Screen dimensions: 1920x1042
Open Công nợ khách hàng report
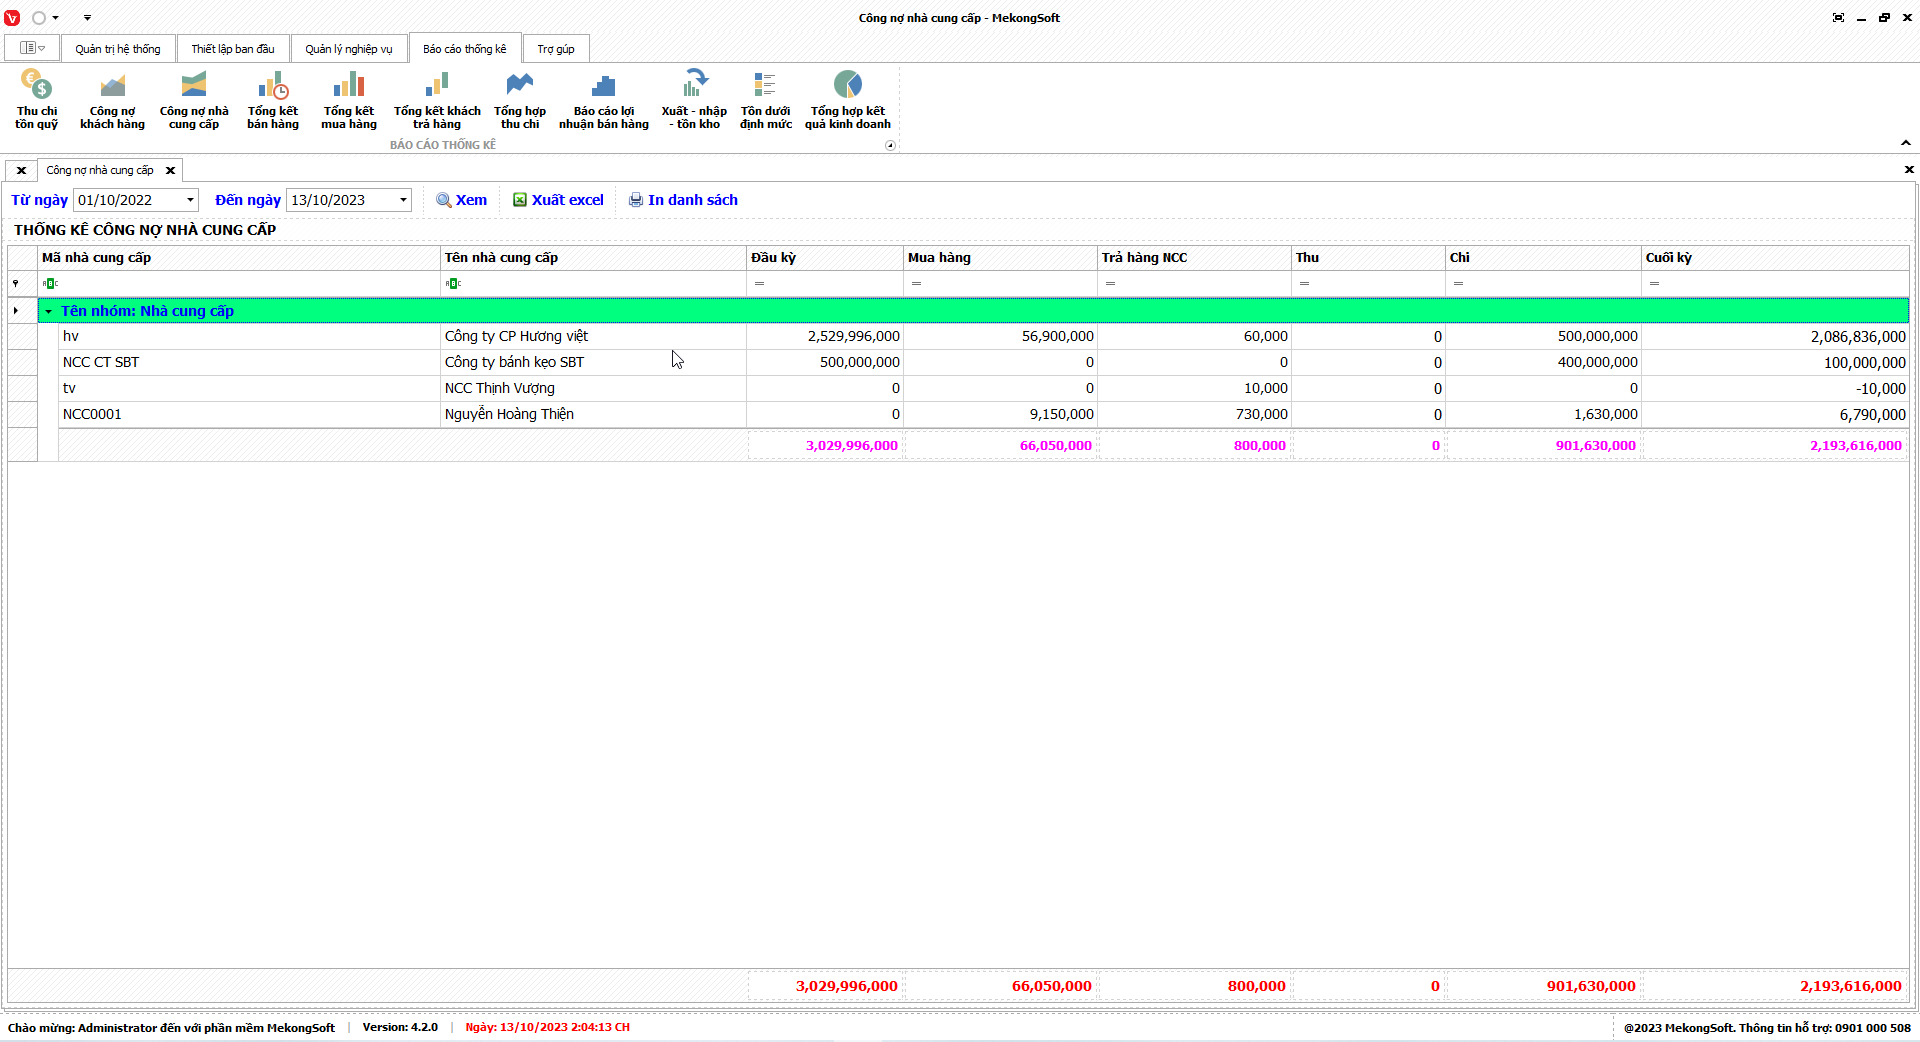tap(112, 98)
